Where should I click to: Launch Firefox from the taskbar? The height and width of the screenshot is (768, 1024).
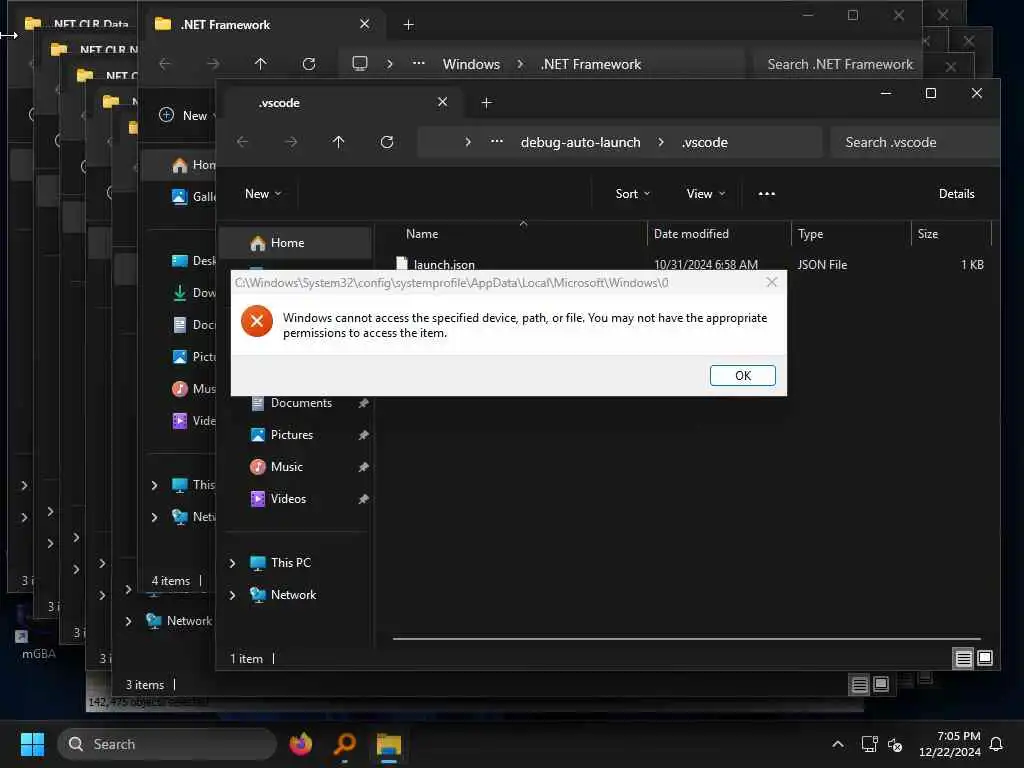pos(301,744)
